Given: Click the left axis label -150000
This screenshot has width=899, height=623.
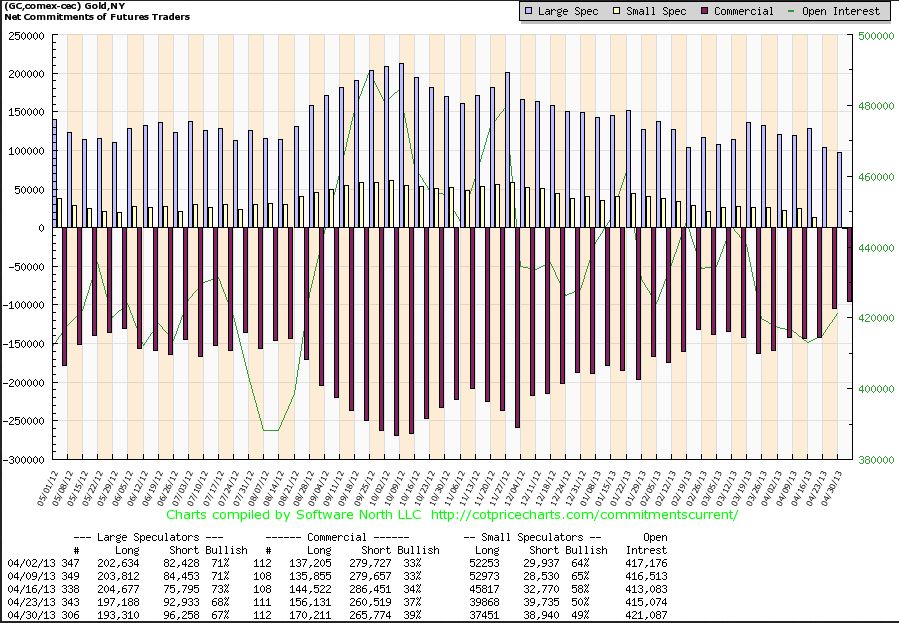Looking at the screenshot, I should click(x=24, y=344).
